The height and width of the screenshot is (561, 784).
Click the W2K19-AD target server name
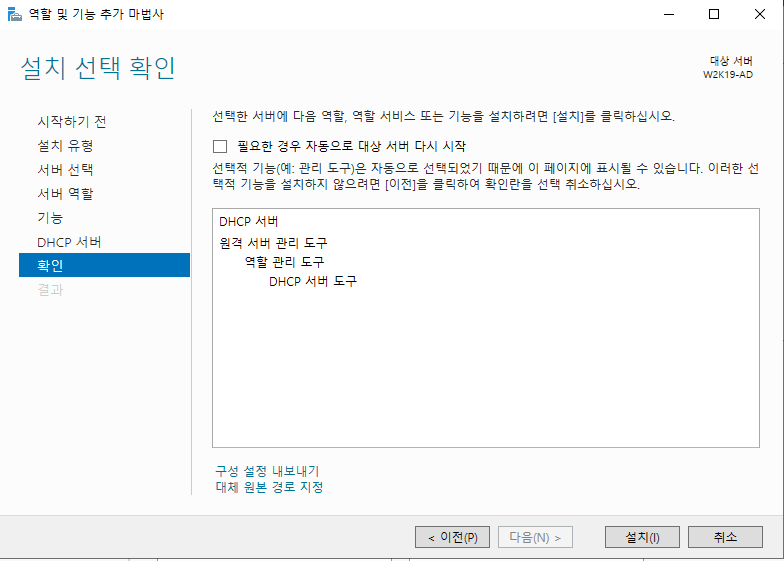click(728, 74)
